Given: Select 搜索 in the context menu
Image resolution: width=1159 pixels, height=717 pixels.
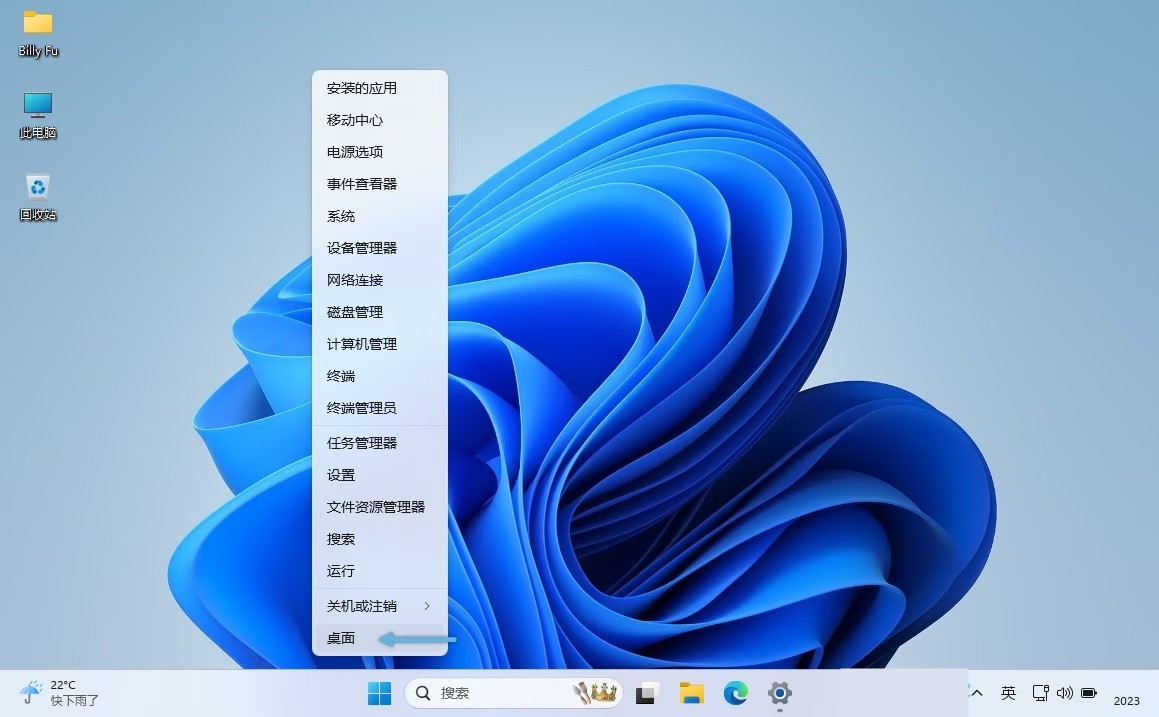Looking at the screenshot, I should tap(380, 539).
